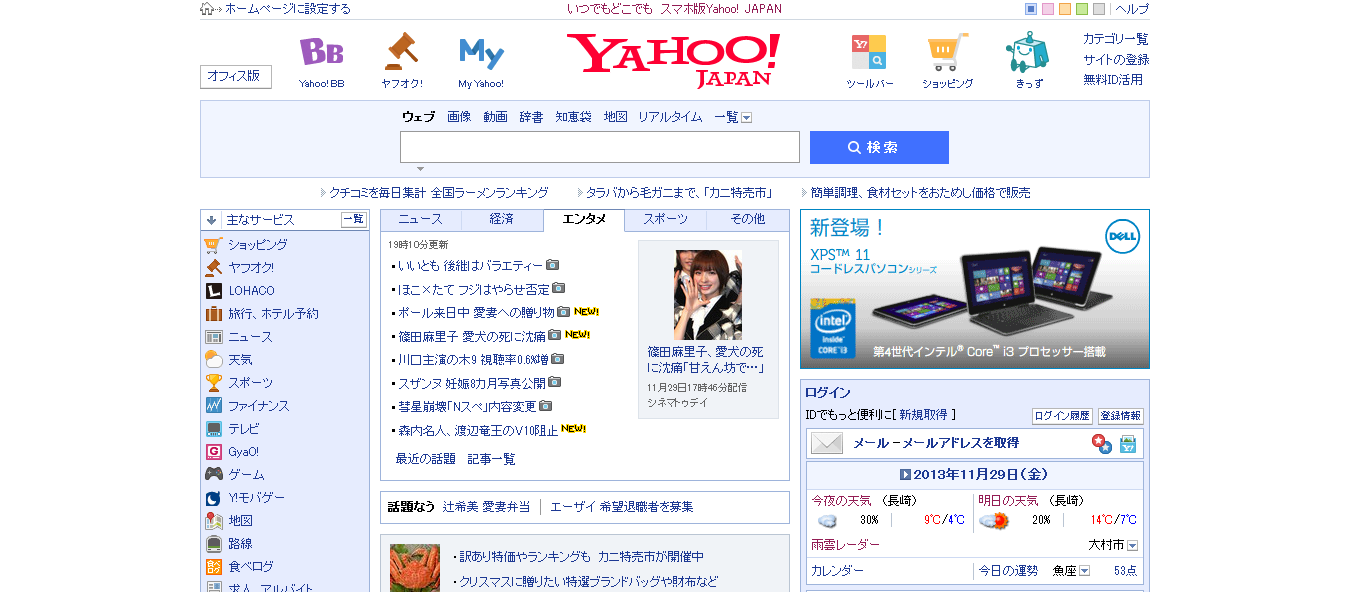This screenshot has width=1349, height=592.
Task: Open the Toolbar (ツールバー) icon
Action: (868, 52)
